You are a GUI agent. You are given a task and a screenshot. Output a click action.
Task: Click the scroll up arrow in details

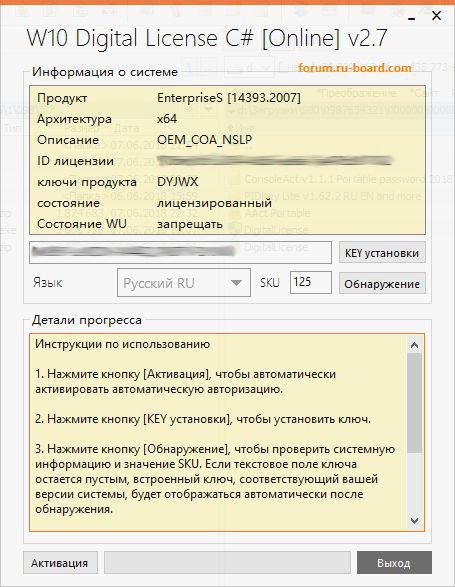(x=415, y=345)
